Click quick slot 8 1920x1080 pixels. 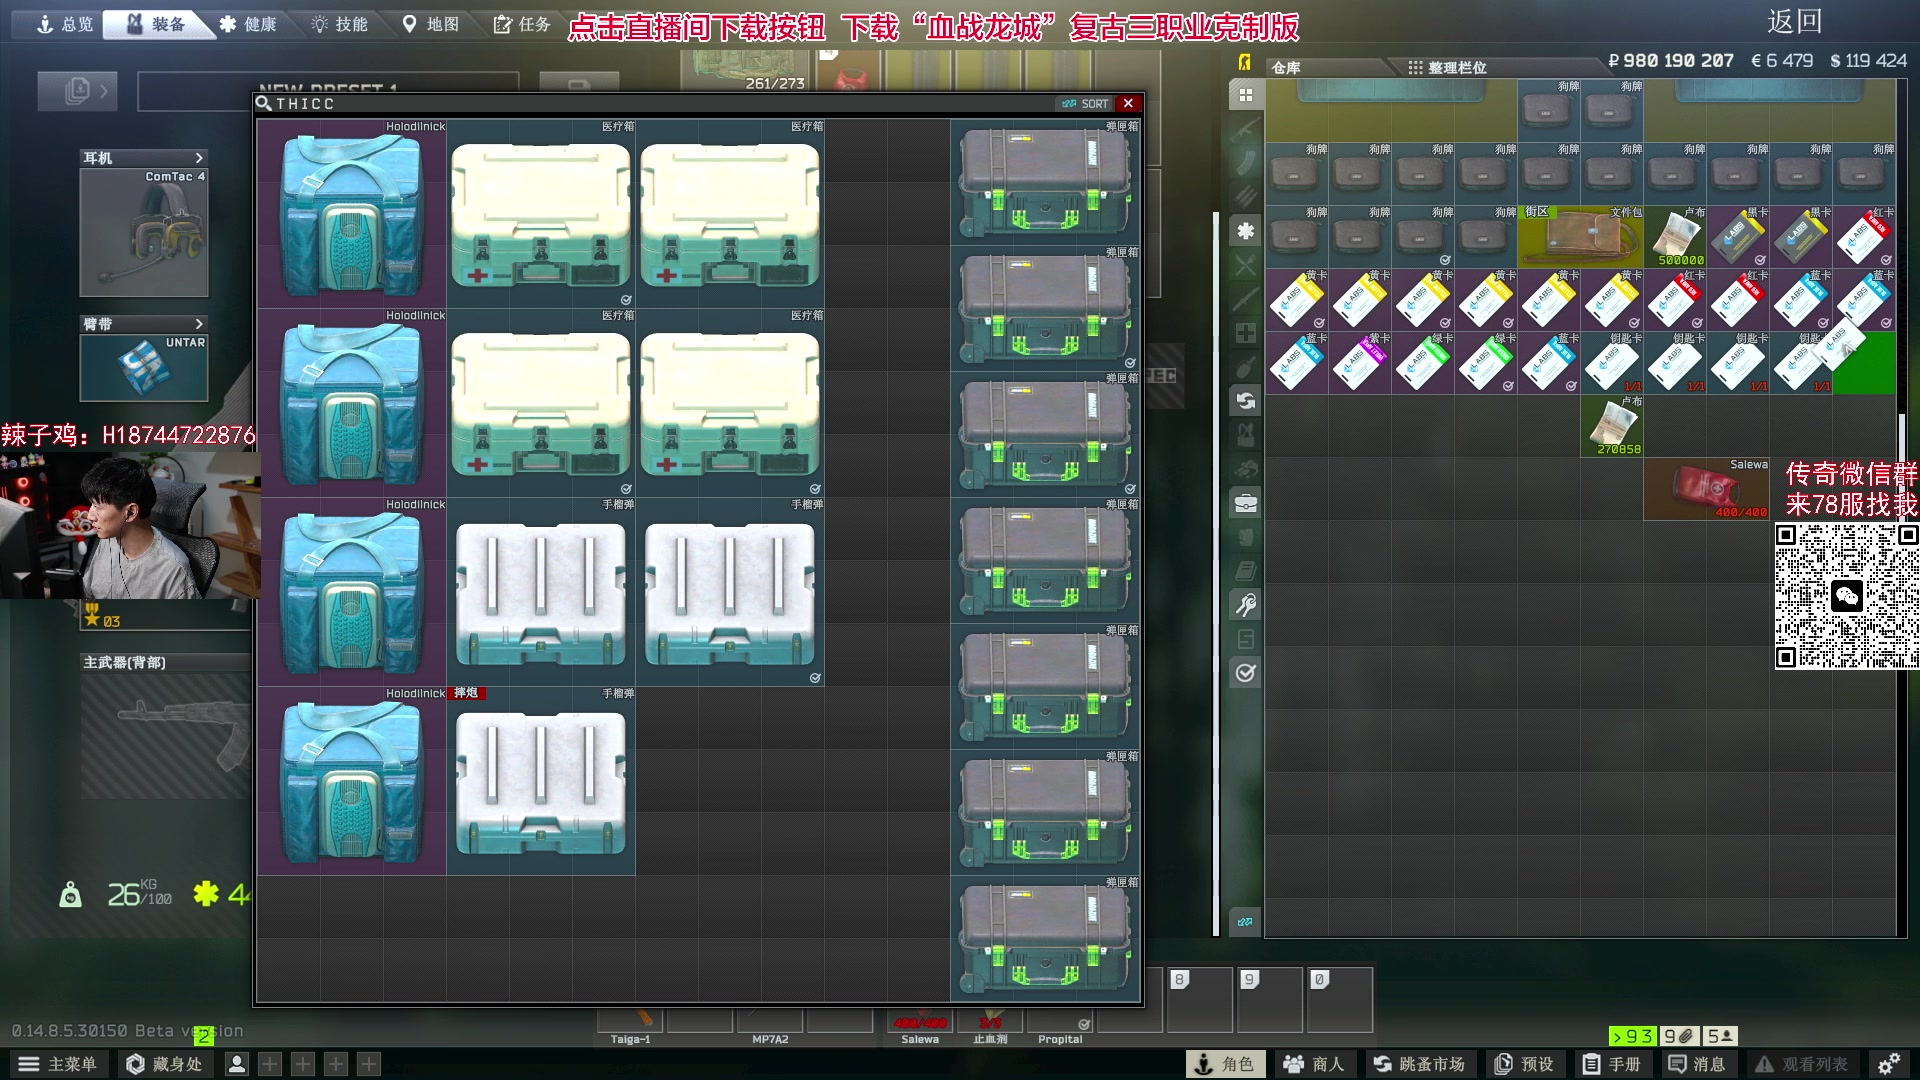pyautogui.click(x=1200, y=999)
